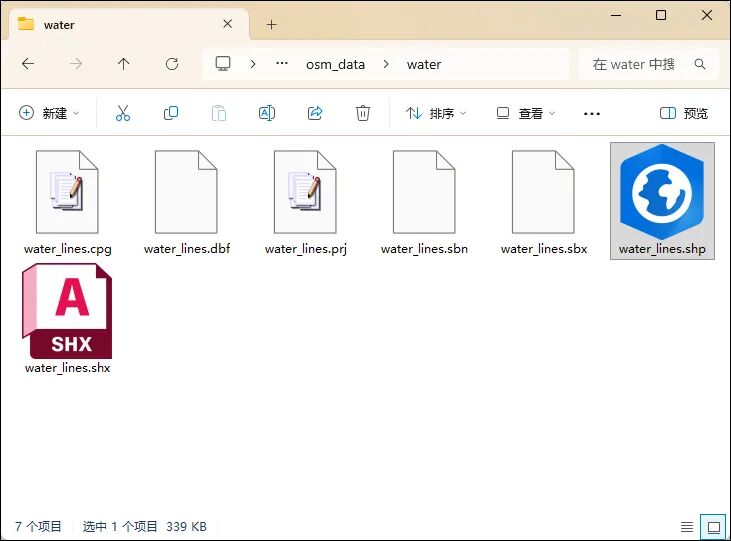Screen dimensions: 731x541
Task: Click the water_lines.shp globe icon
Action: click(x=662, y=192)
